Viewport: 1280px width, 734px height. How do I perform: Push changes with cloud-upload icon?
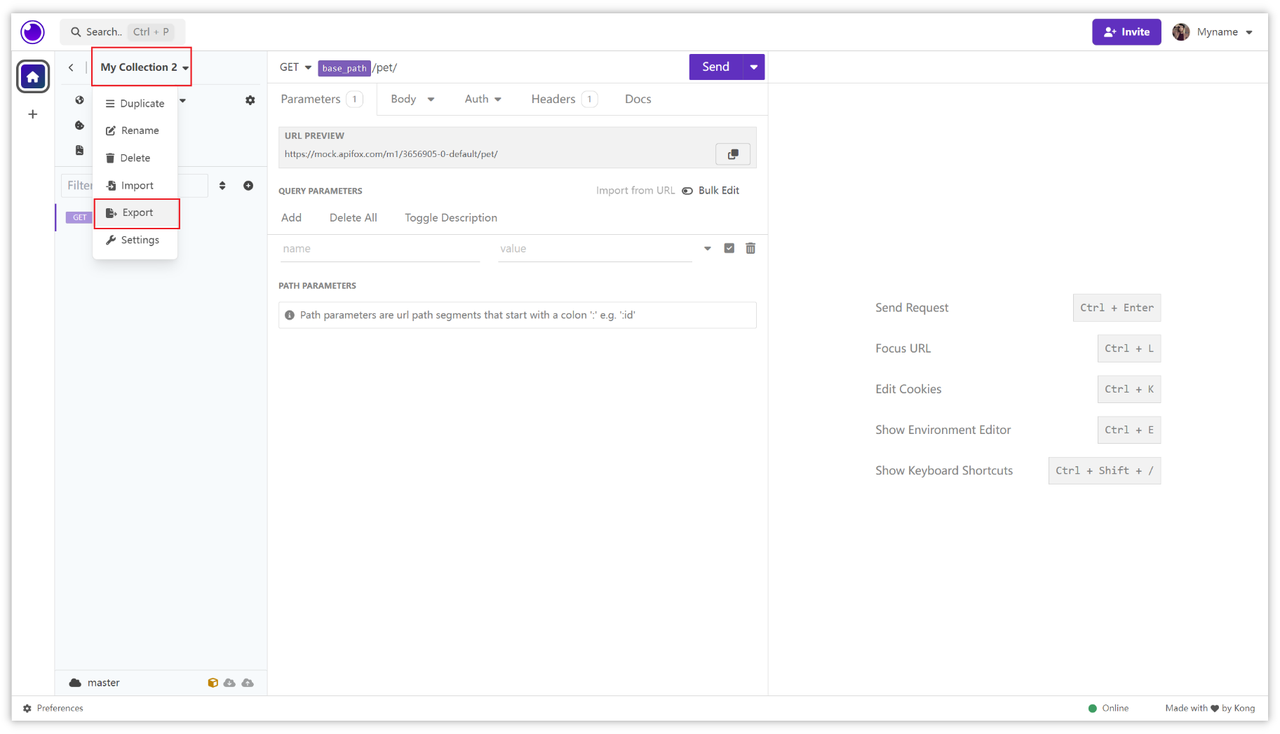(248, 683)
